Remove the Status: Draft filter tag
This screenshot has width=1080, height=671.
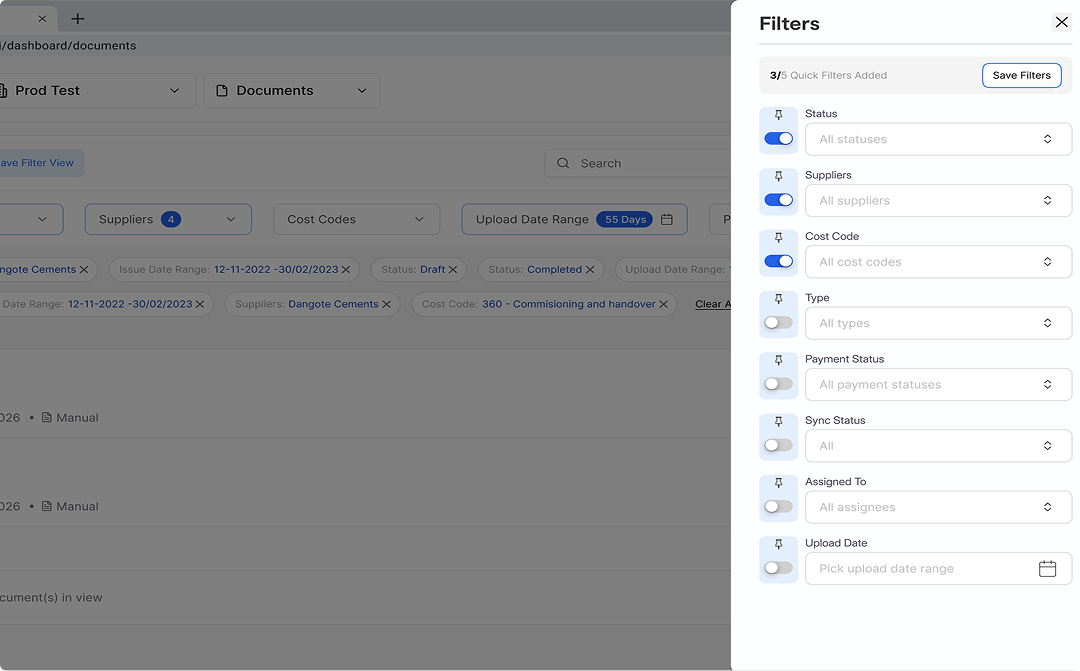453,269
